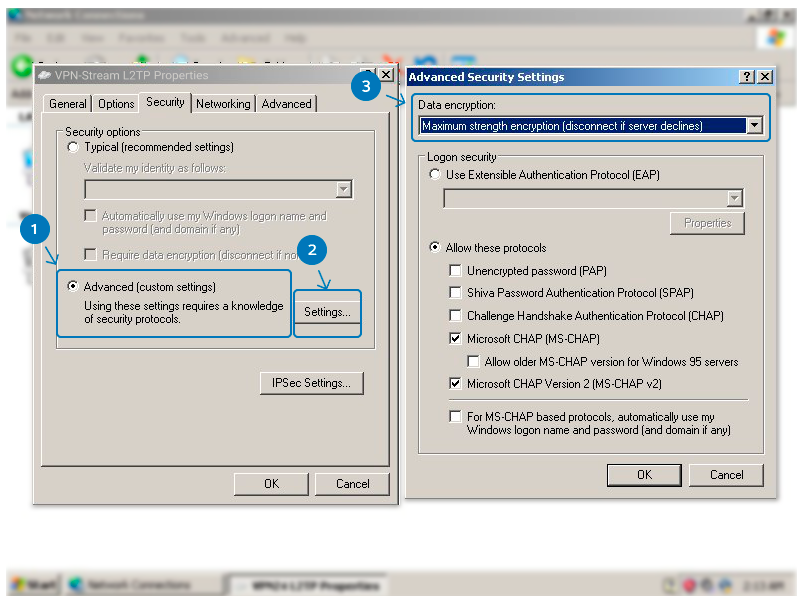The width and height of the screenshot is (803, 606).
Task: Click the help question mark in Advanced Security Settings
Action: (x=747, y=77)
